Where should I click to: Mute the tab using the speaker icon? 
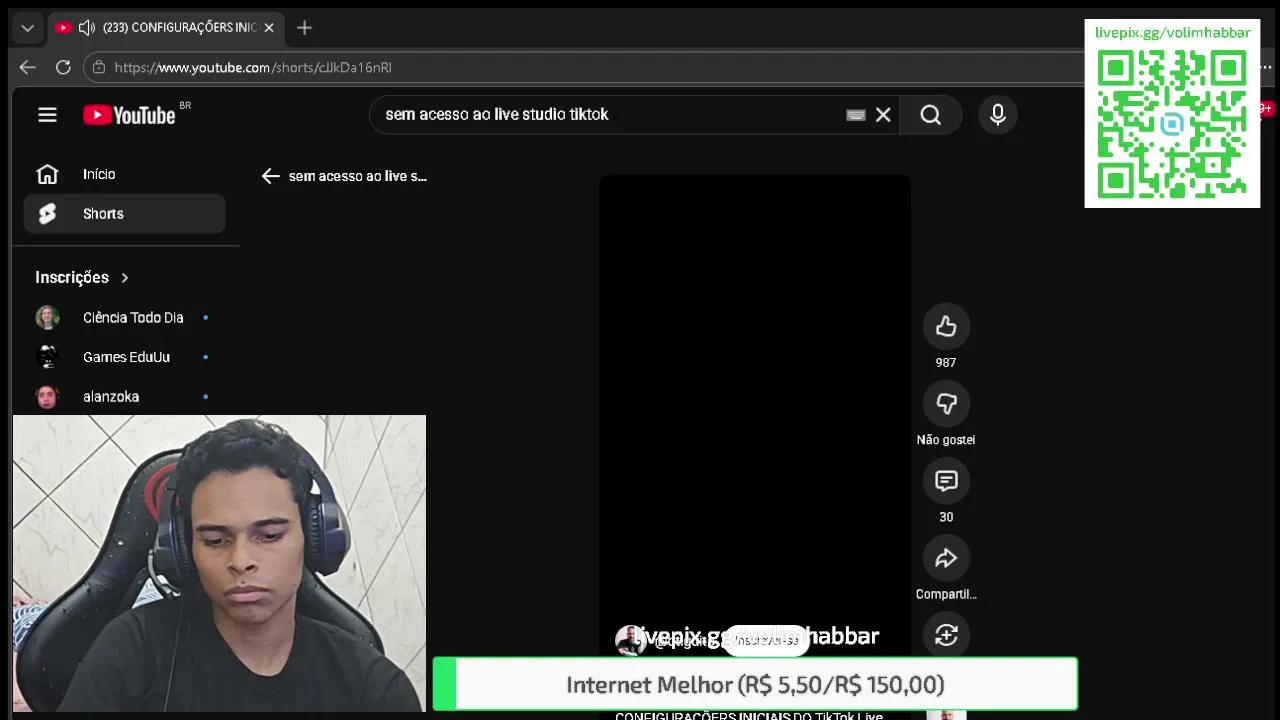tap(87, 28)
